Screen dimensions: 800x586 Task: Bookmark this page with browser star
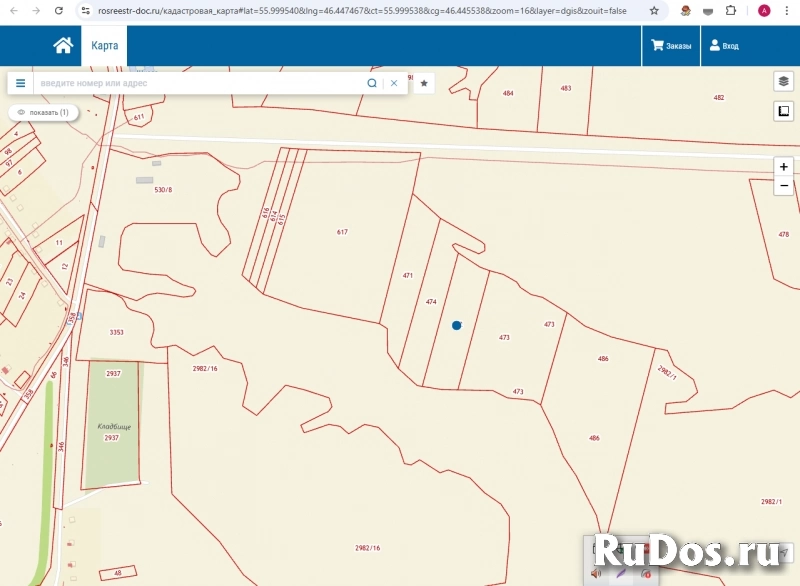654,10
